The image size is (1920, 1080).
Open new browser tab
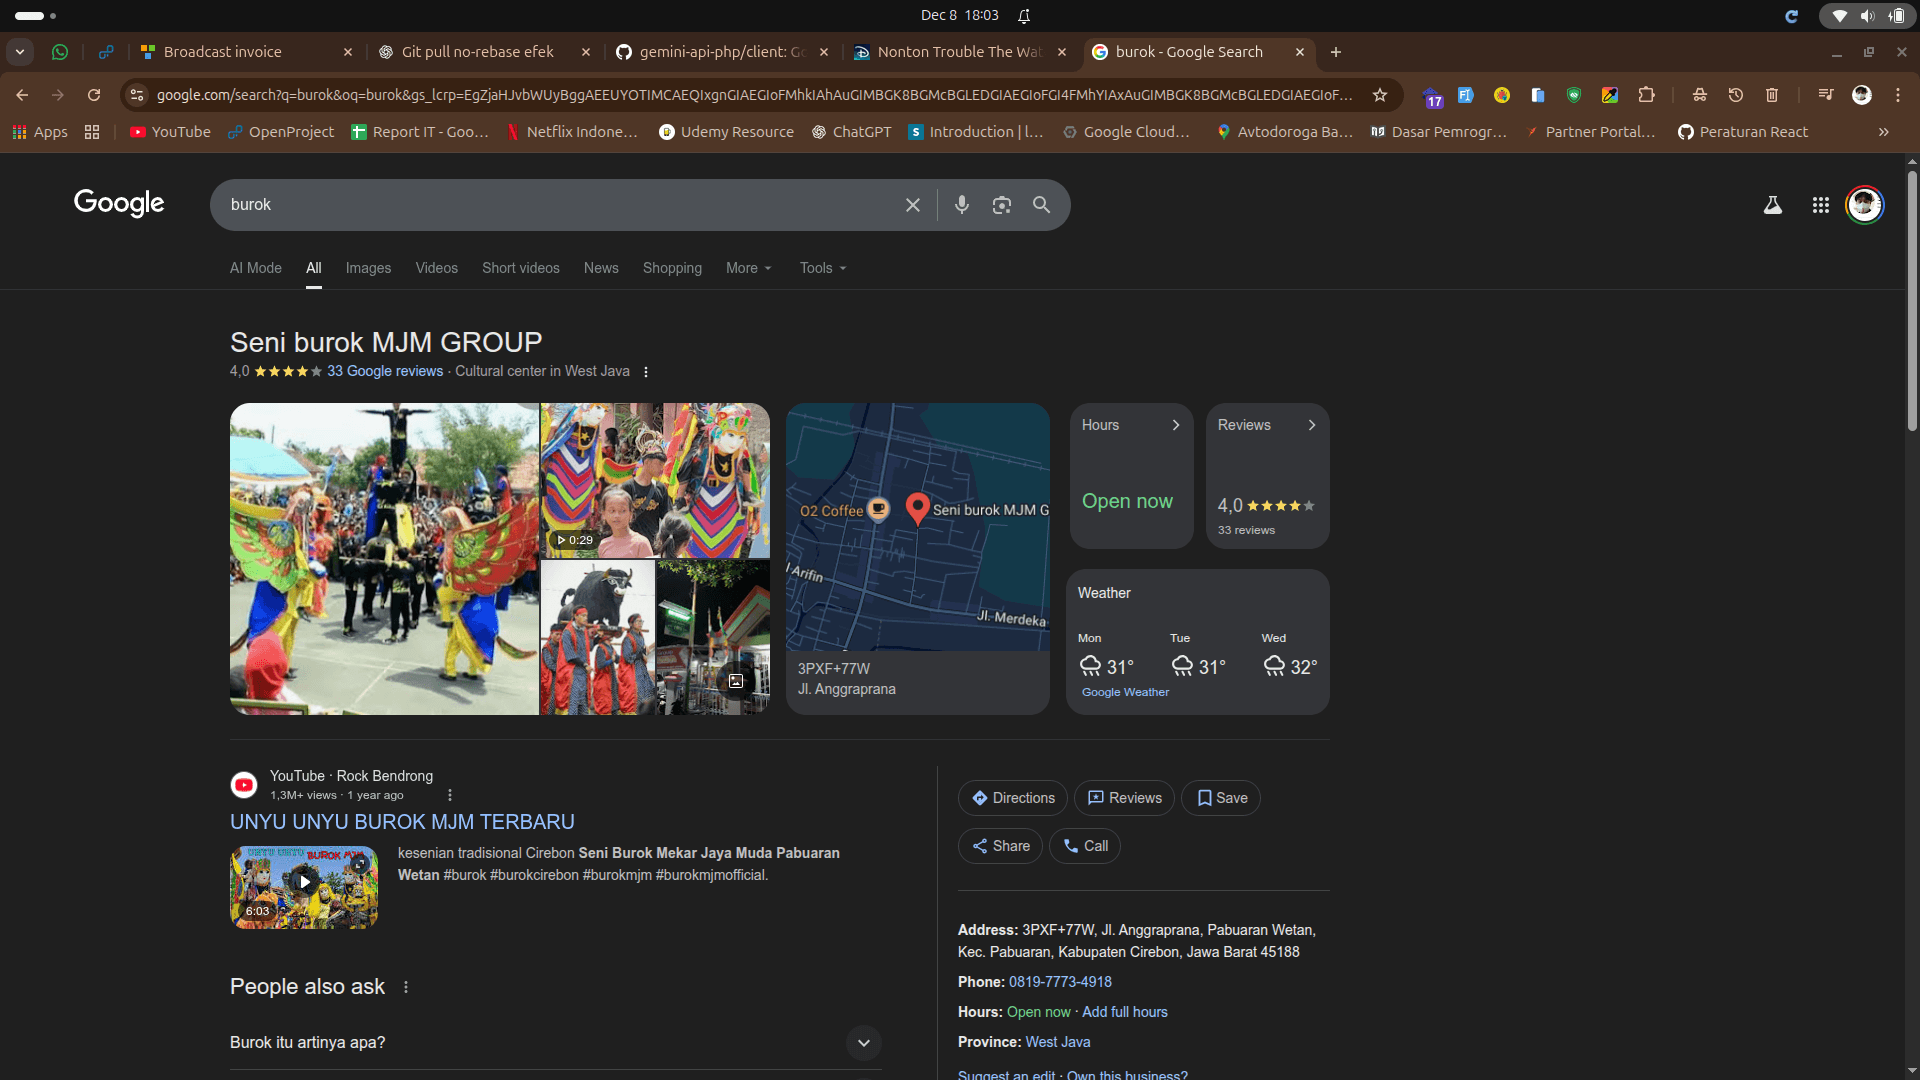click(x=1336, y=52)
